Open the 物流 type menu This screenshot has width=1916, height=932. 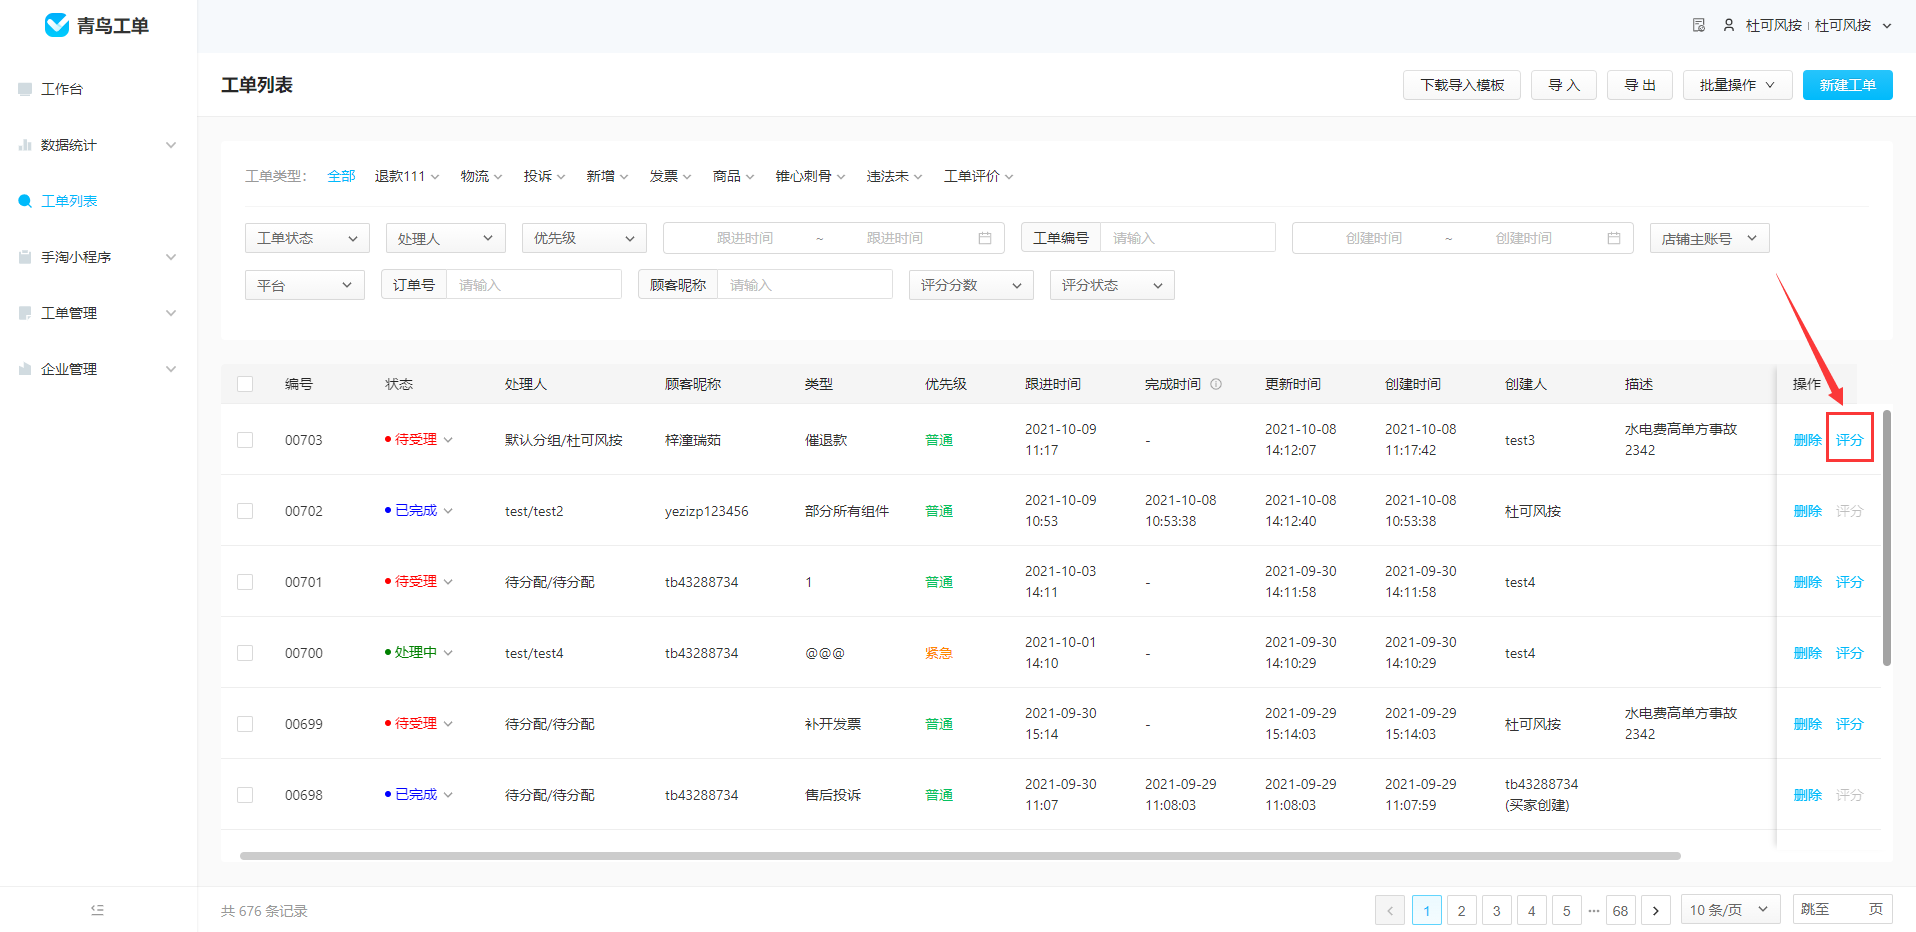(x=481, y=176)
